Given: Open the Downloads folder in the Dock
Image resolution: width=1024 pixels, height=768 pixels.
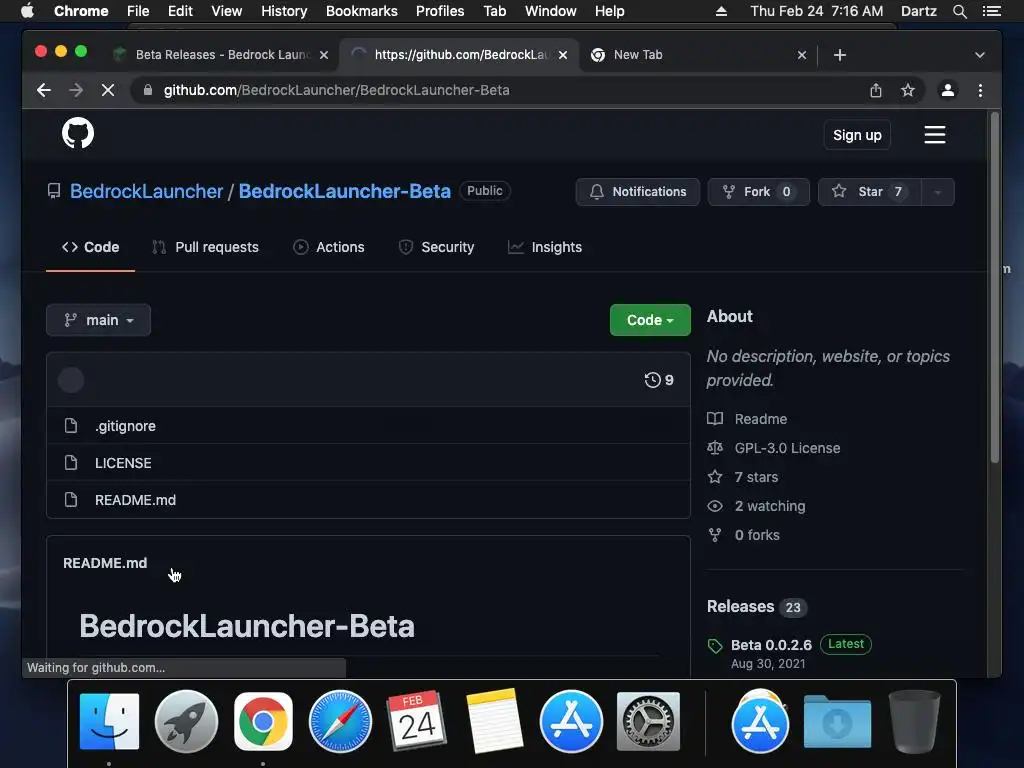Looking at the screenshot, I should click(837, 721).
